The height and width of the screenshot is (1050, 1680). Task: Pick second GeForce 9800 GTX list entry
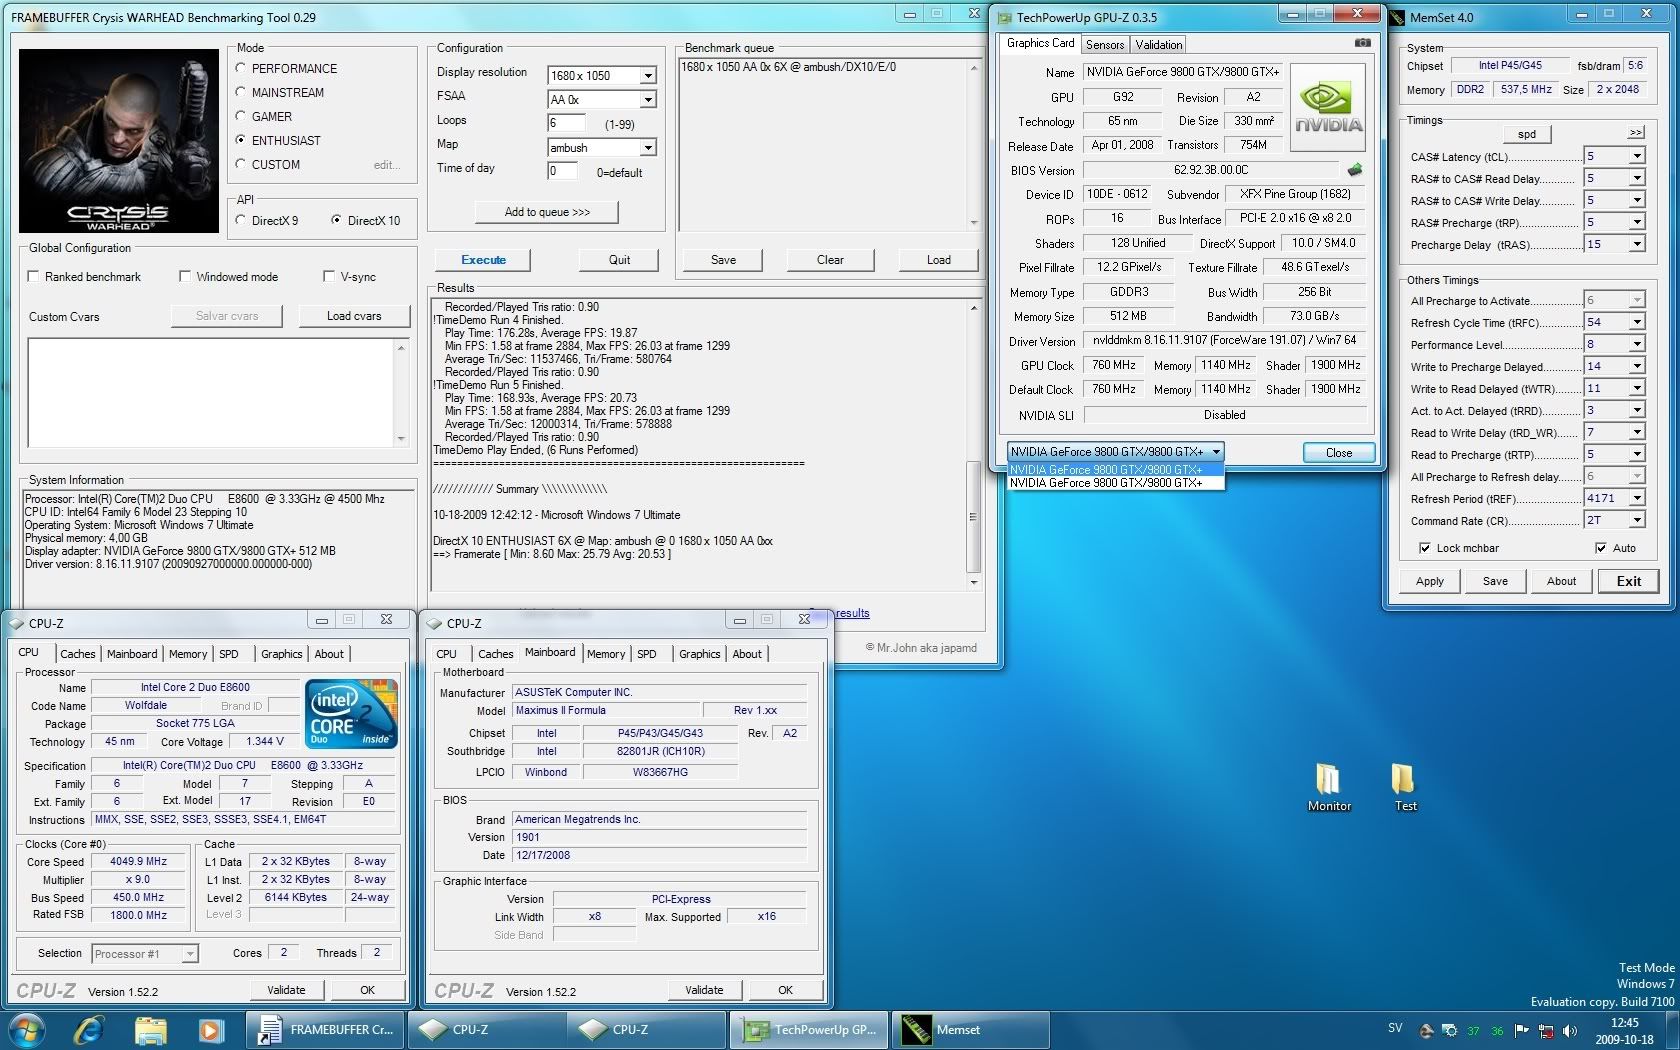(x=1116, y=483)
